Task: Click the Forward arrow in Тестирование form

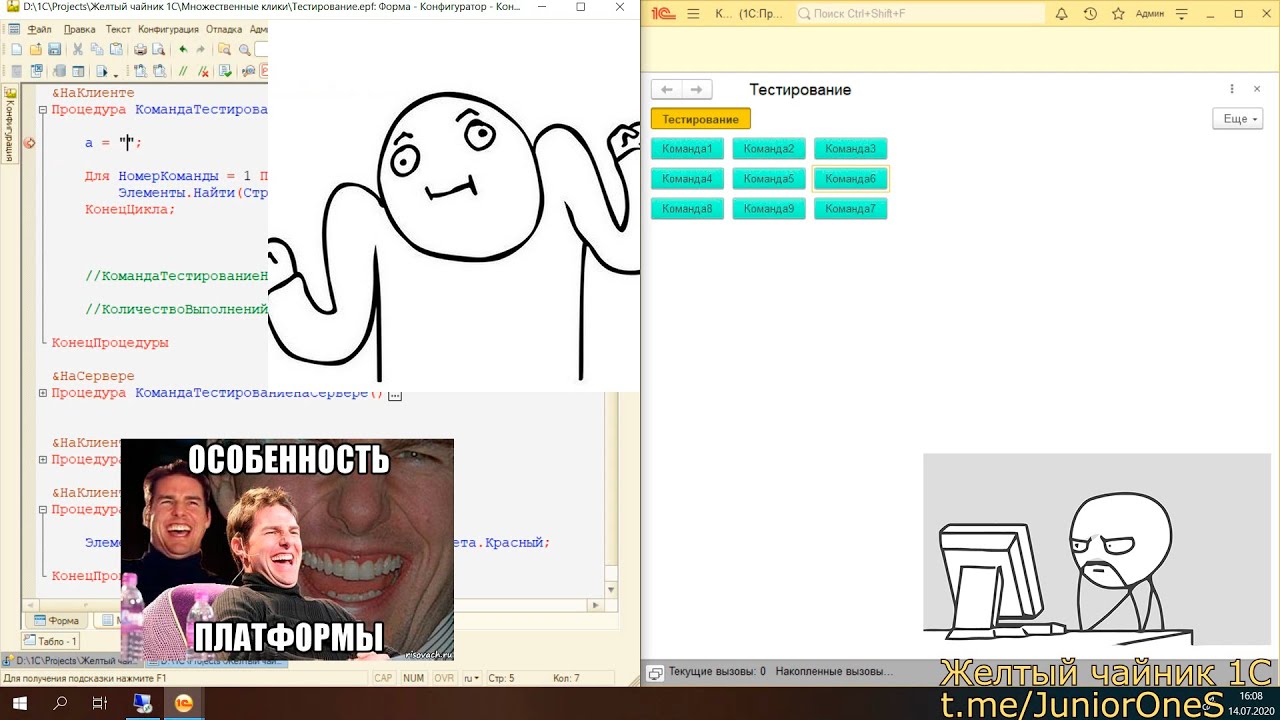Action: 697,89
